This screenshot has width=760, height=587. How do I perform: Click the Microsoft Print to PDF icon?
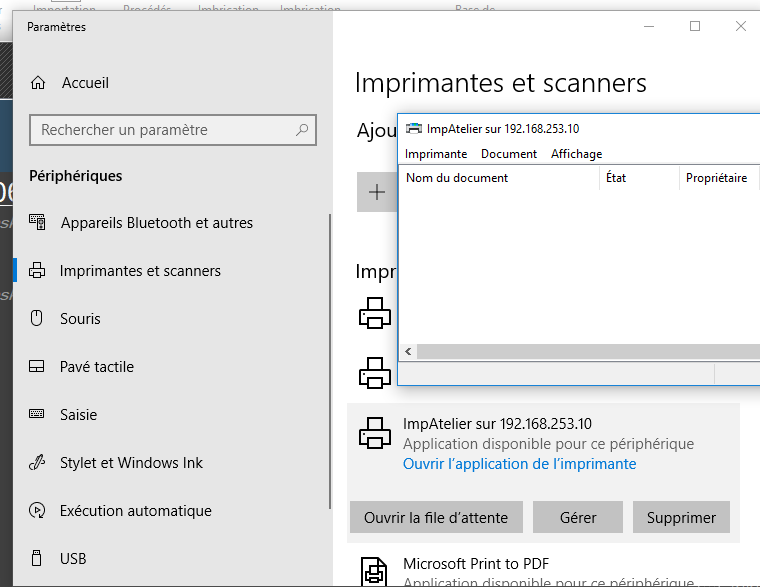tap(375, 571)
